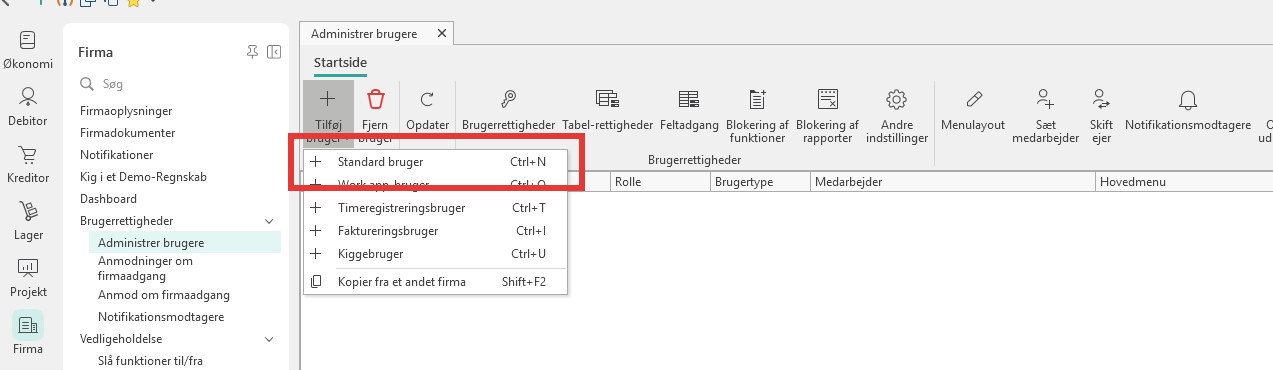The image size is (1273, 370).
Task: Open Firmadokumenter in the tree
Action: (128, 132)
